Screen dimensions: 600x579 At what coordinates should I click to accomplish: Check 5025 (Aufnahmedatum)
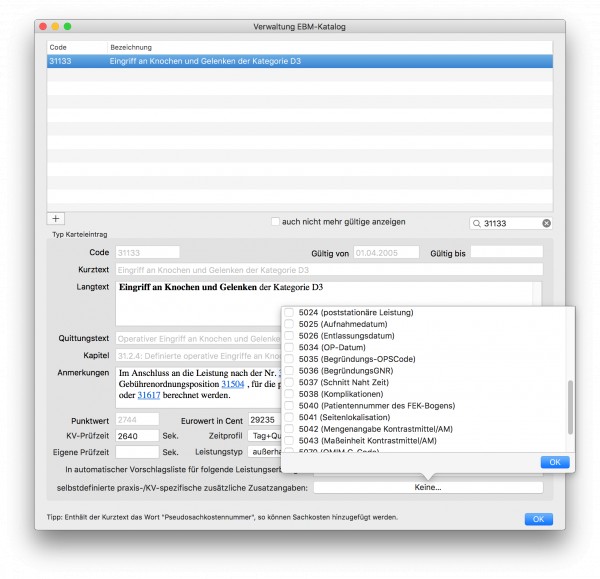pos(289,324)
